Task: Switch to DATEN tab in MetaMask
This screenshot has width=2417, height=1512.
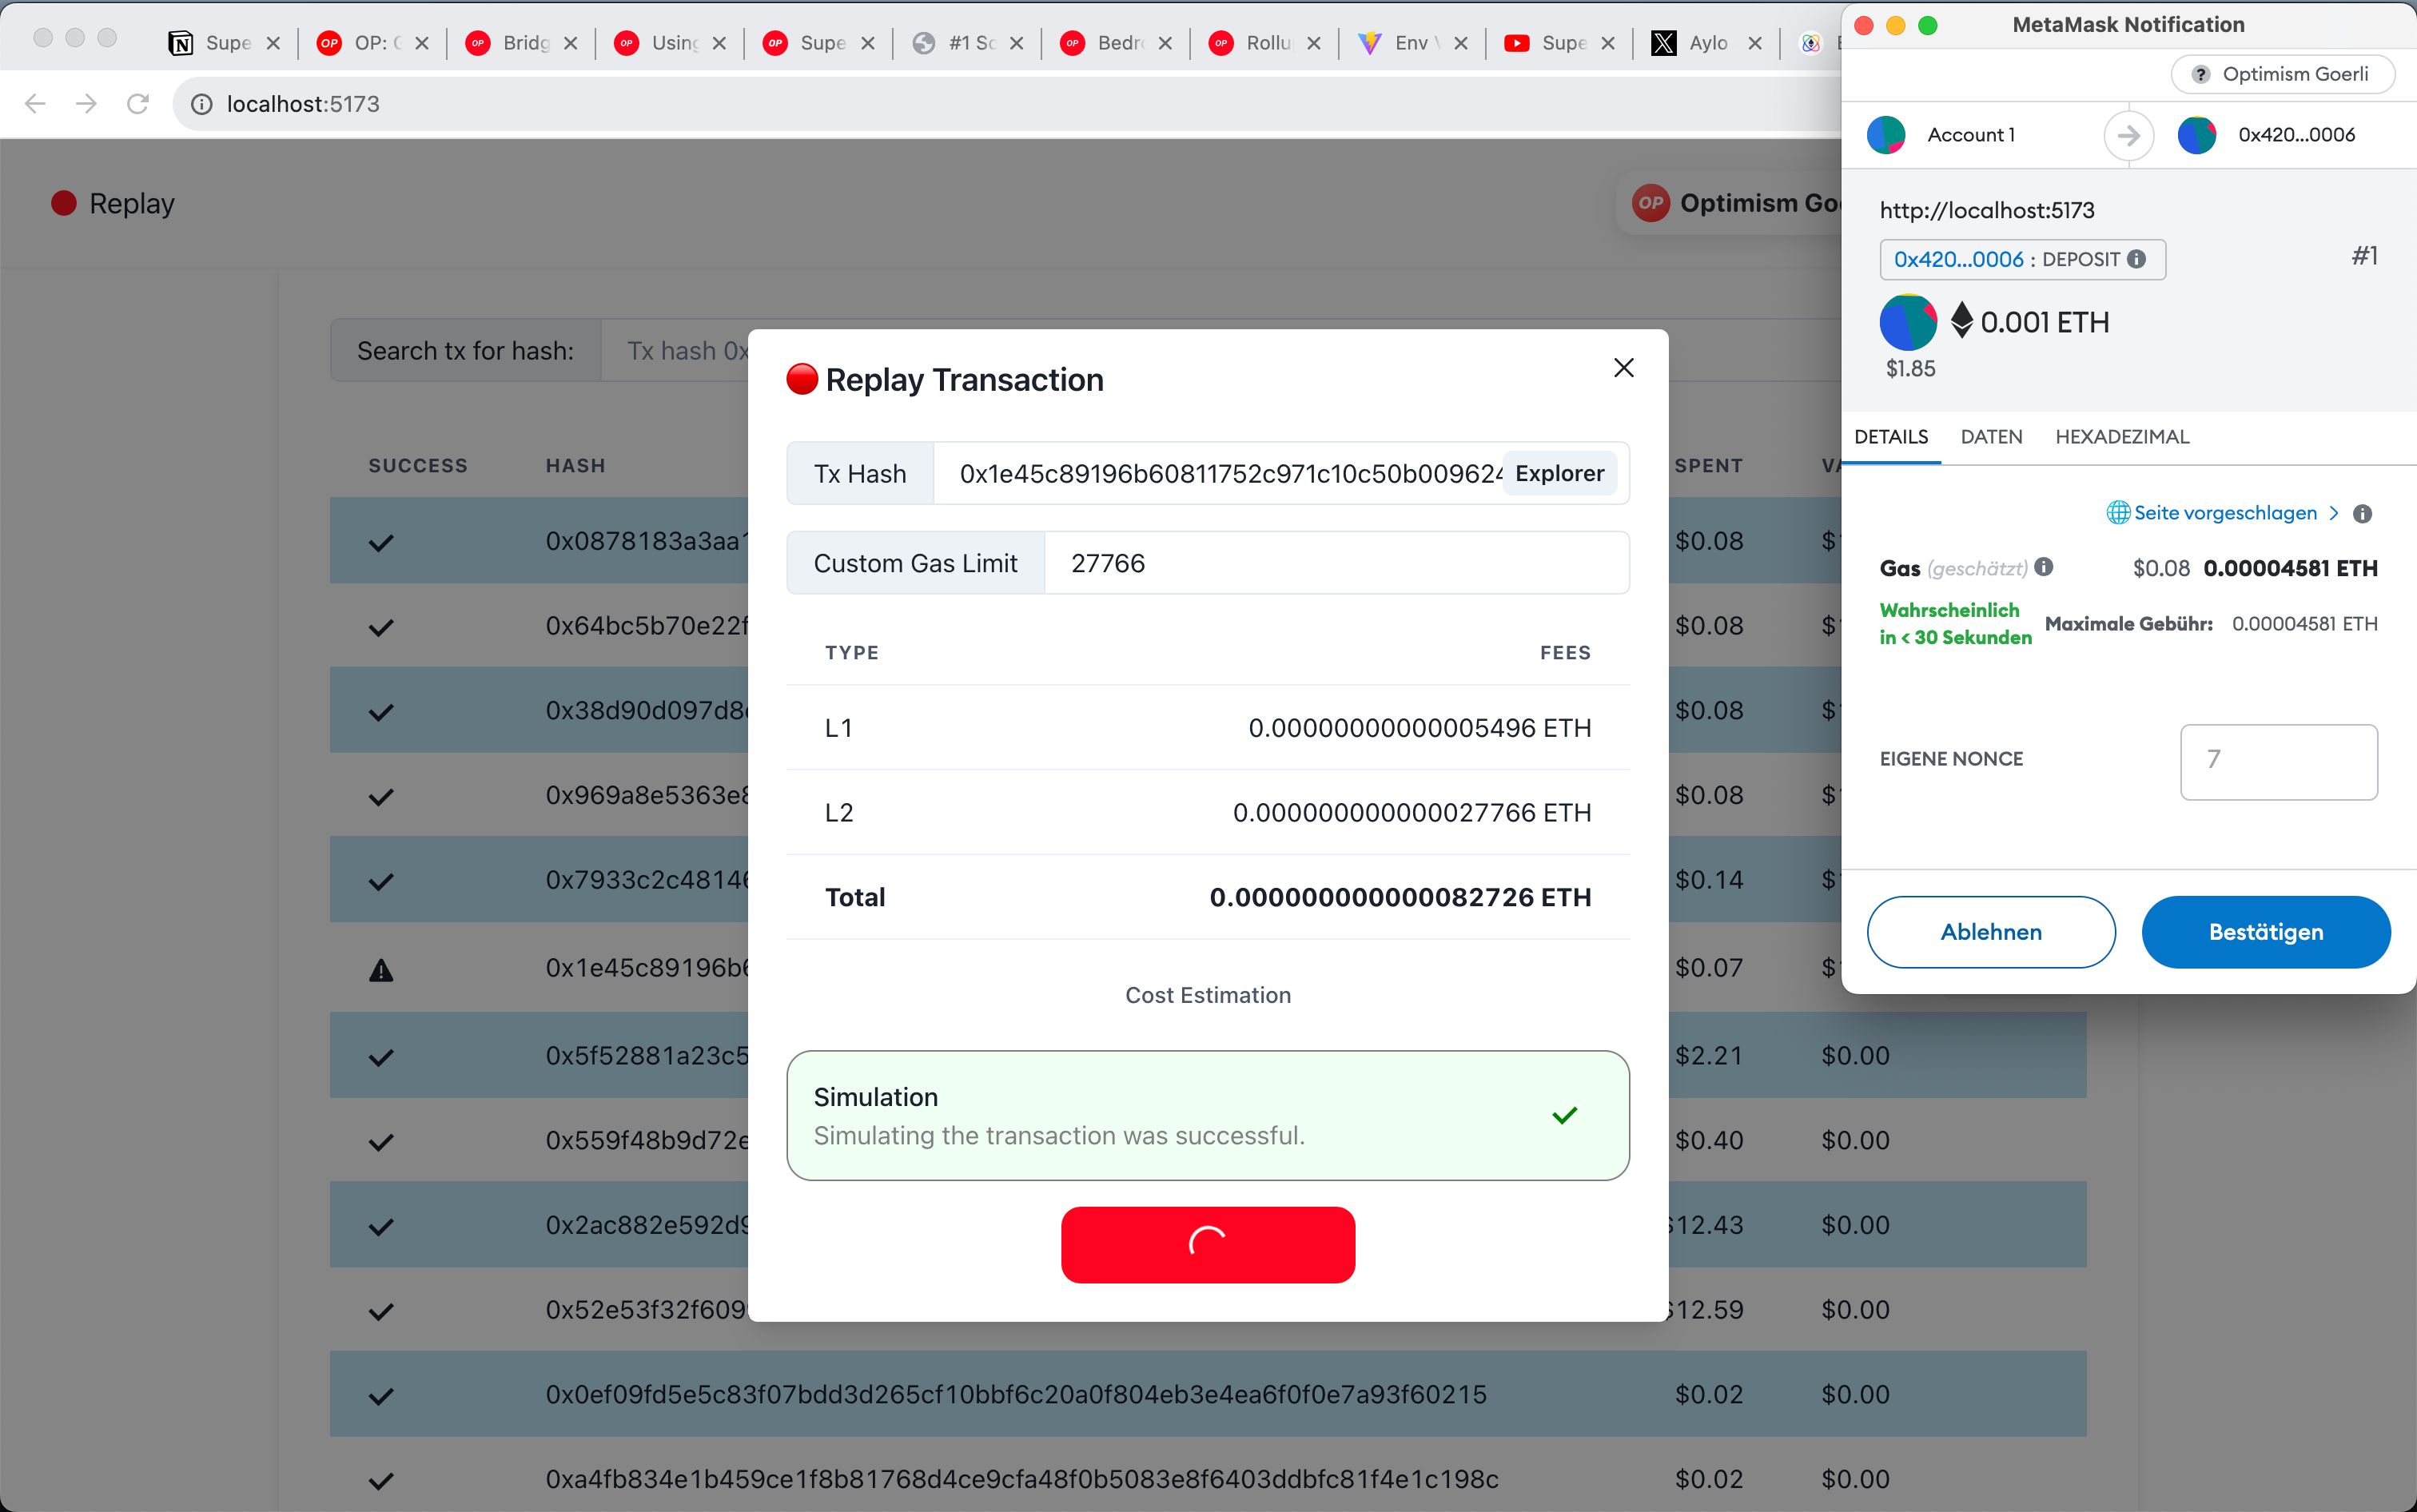Action: [1990, 436]
